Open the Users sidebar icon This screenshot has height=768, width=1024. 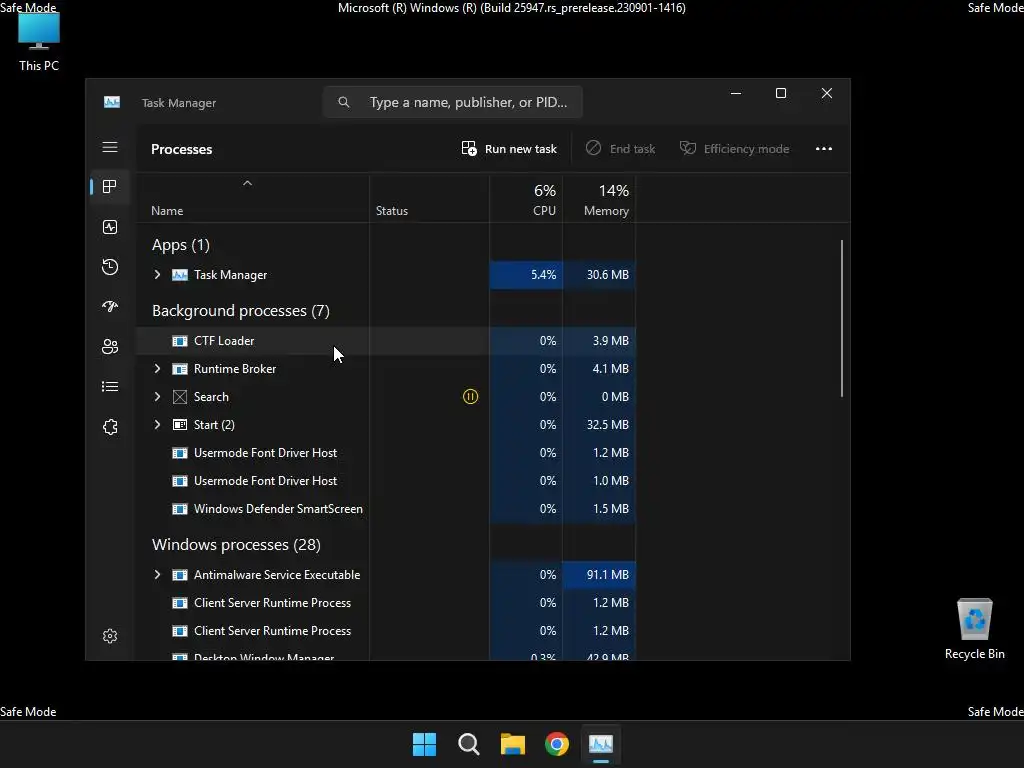pos(110,346)
